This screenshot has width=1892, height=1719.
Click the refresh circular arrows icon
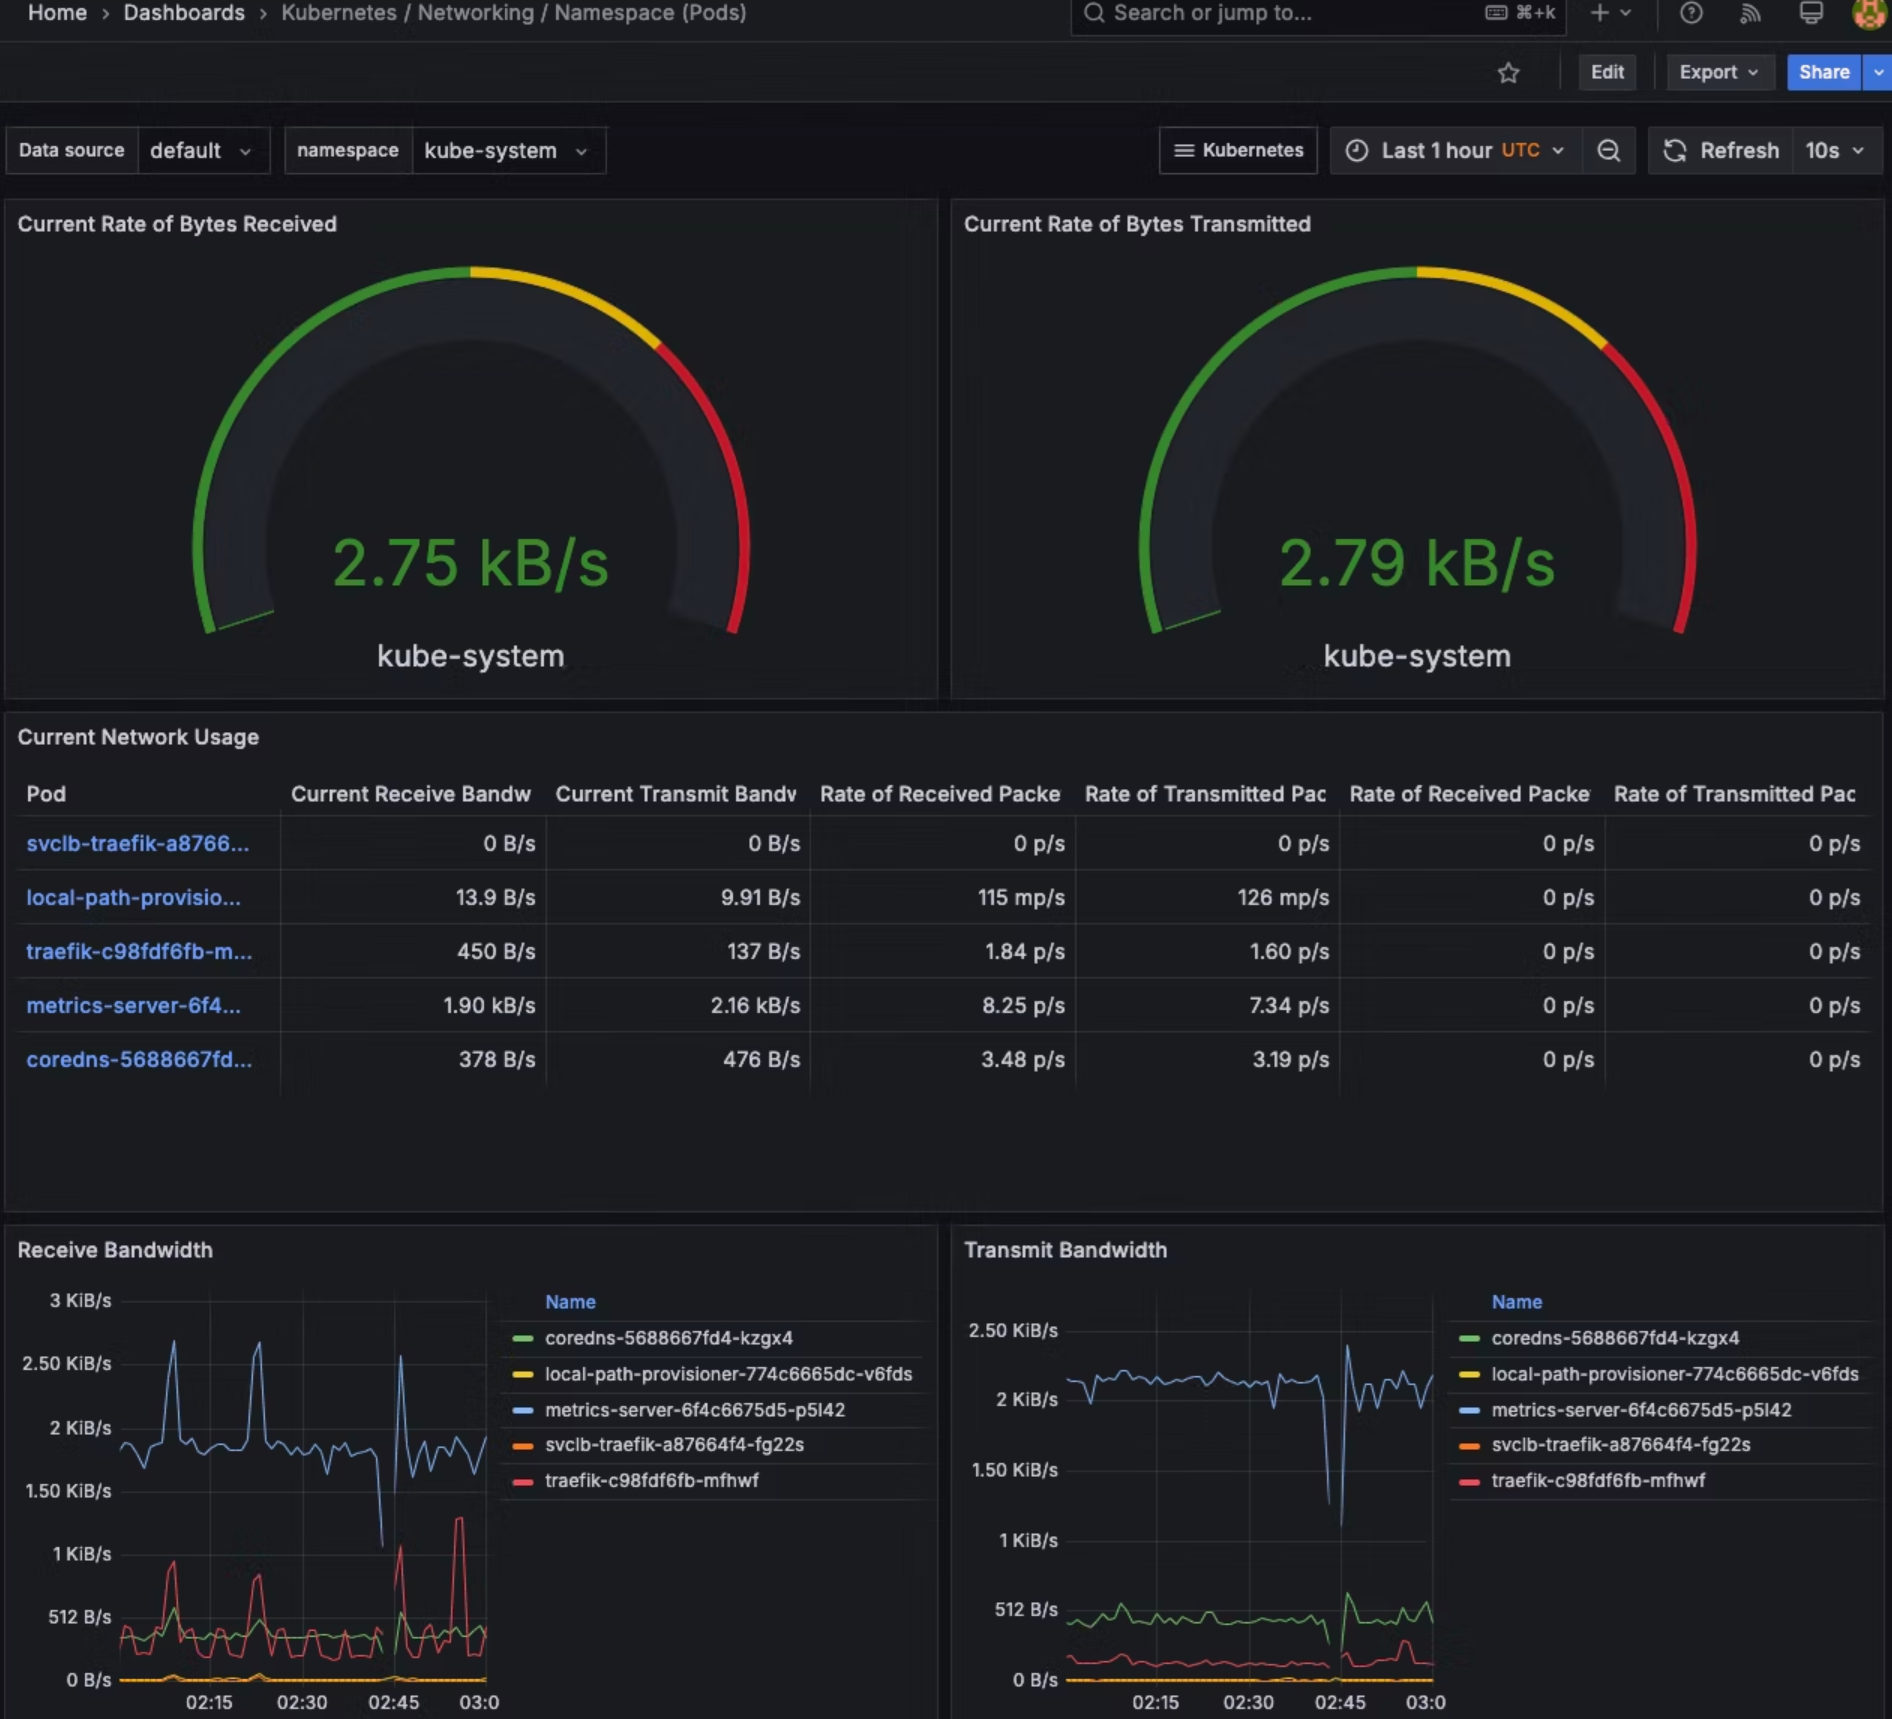(x=1675, y=151)
